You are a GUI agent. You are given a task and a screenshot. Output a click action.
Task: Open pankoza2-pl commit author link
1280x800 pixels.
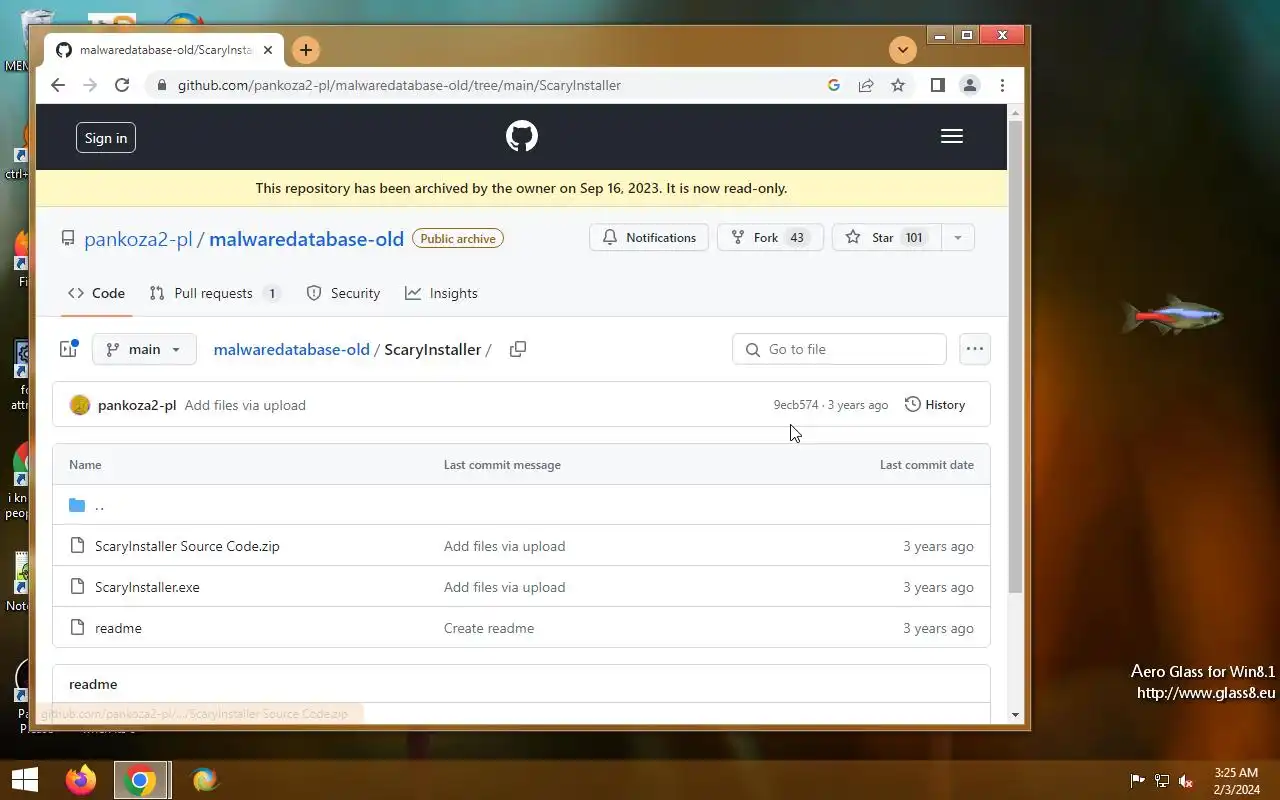pyautogui.click(x=137, y=405)
